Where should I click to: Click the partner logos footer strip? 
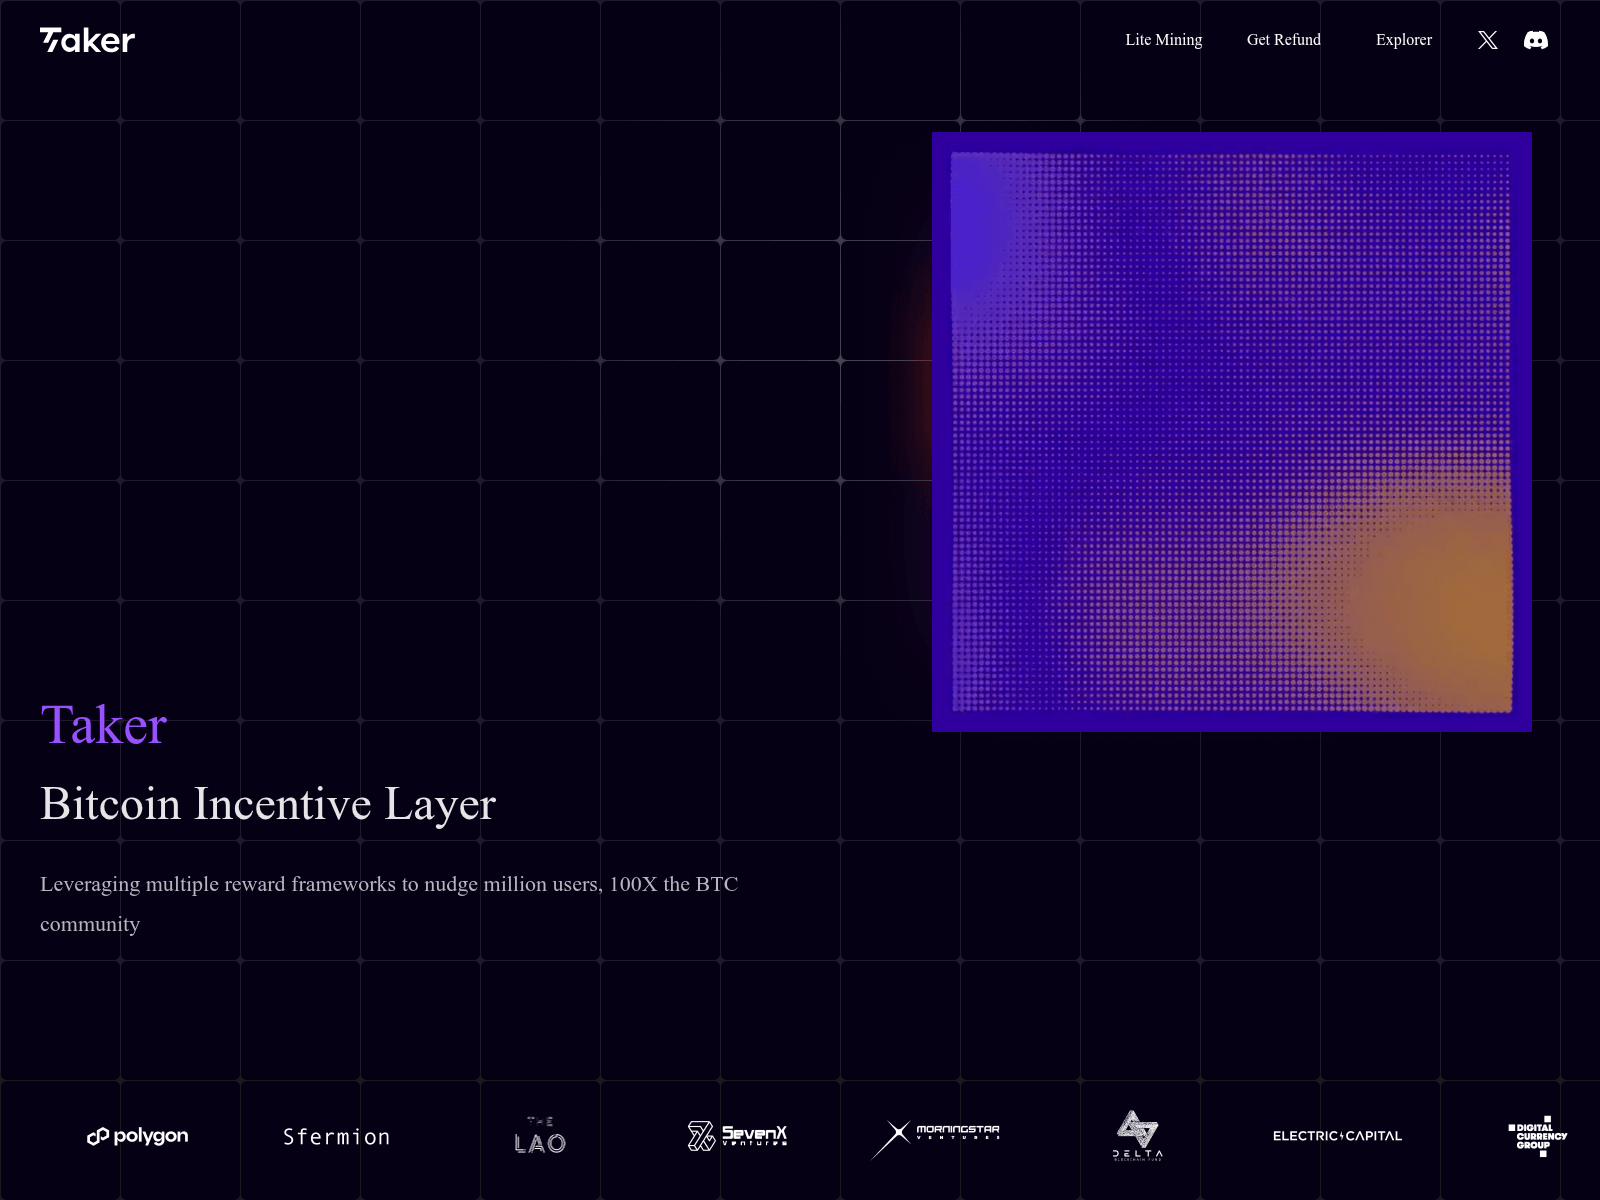800,1136
